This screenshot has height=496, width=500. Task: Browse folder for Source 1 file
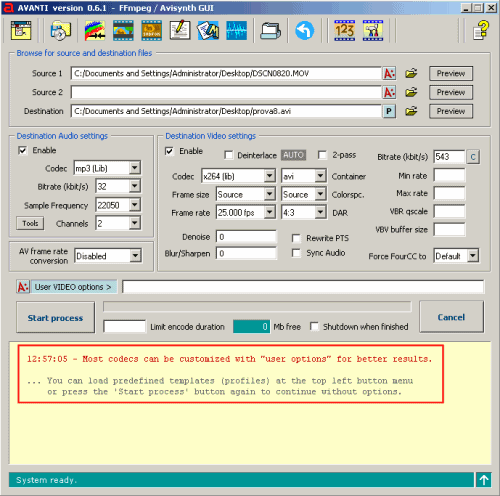411,73
